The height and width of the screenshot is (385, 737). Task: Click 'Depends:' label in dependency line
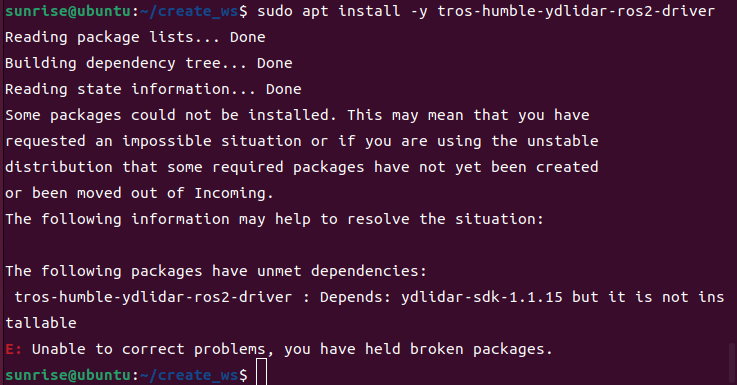[x=355, y=297]
